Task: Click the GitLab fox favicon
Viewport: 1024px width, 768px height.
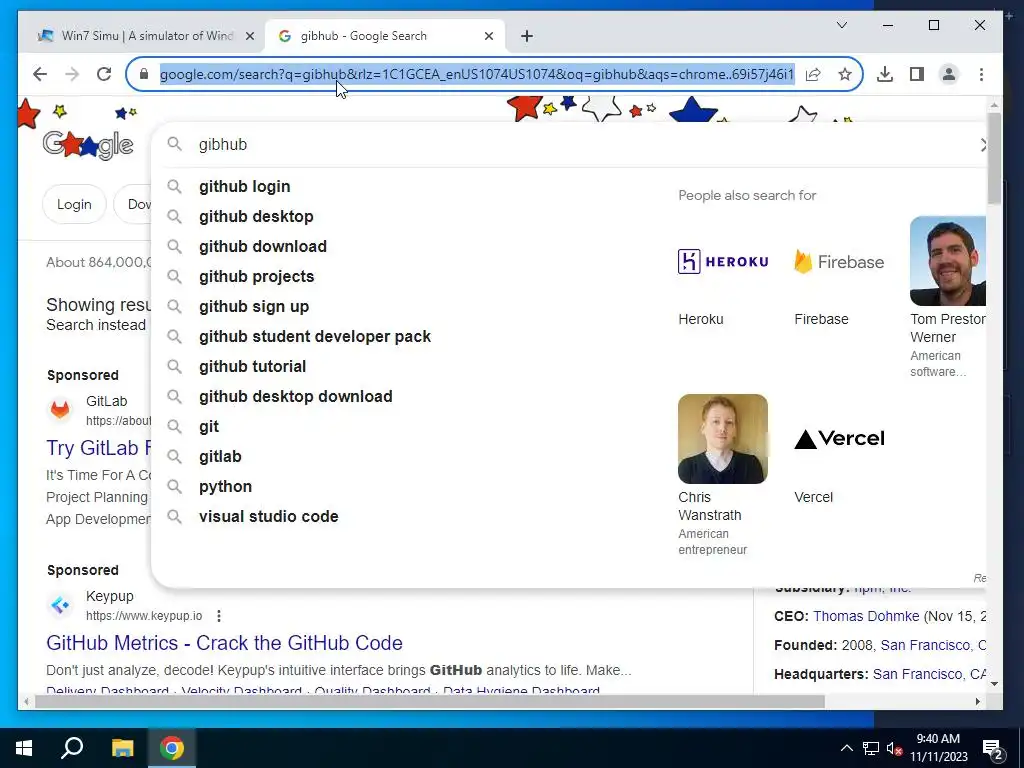Action: [x=60, y=409]
